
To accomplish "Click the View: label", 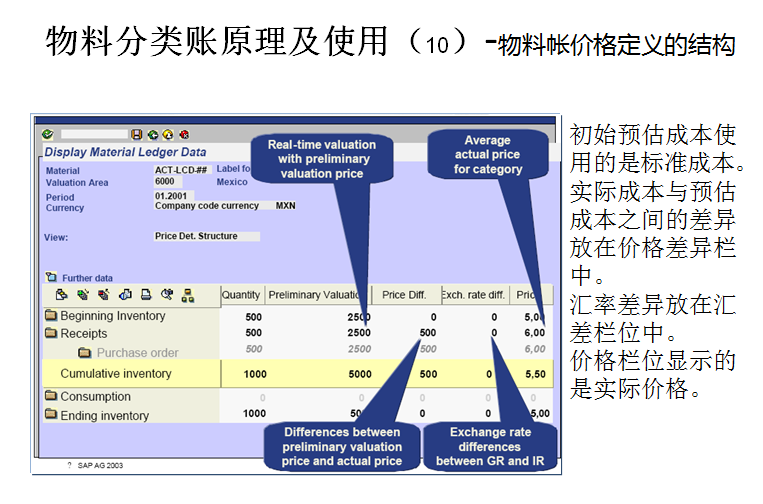I will click(x=56, y=237).
